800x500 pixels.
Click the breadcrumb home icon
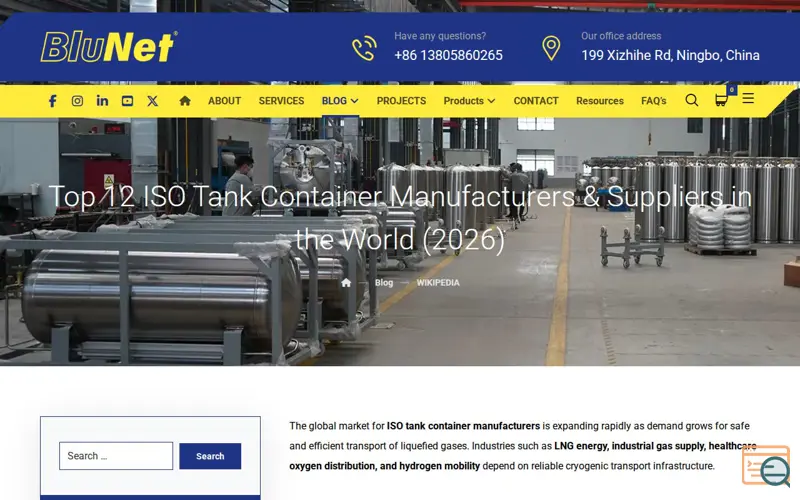pyautogui.click(x=346, y=283)
